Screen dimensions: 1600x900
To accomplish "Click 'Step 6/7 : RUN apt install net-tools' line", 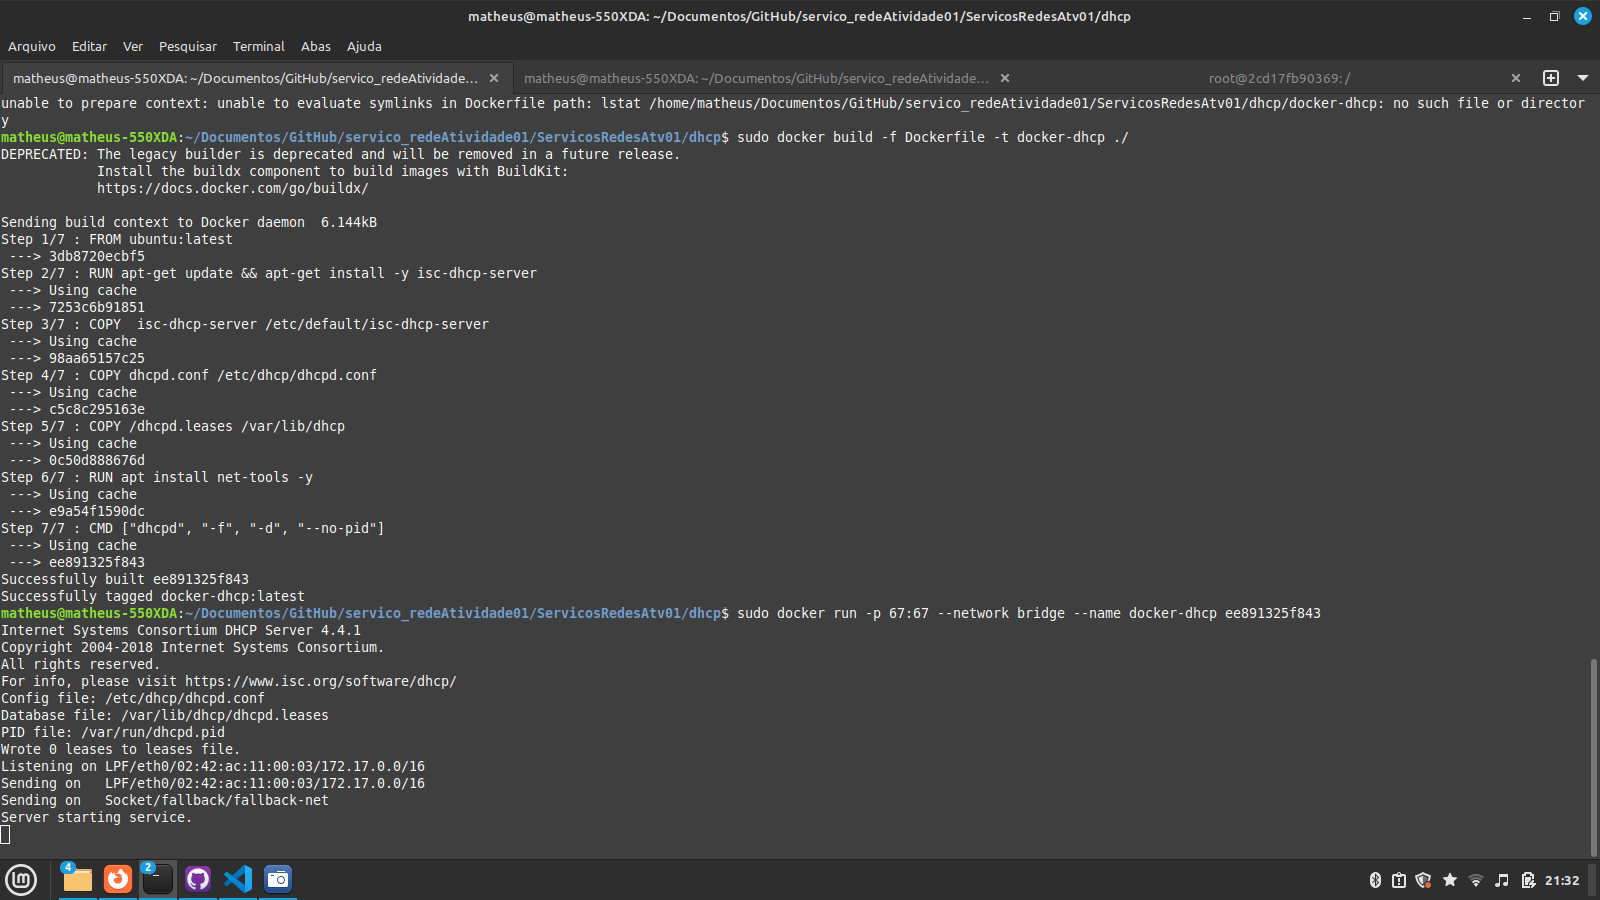I will [157, 477].
